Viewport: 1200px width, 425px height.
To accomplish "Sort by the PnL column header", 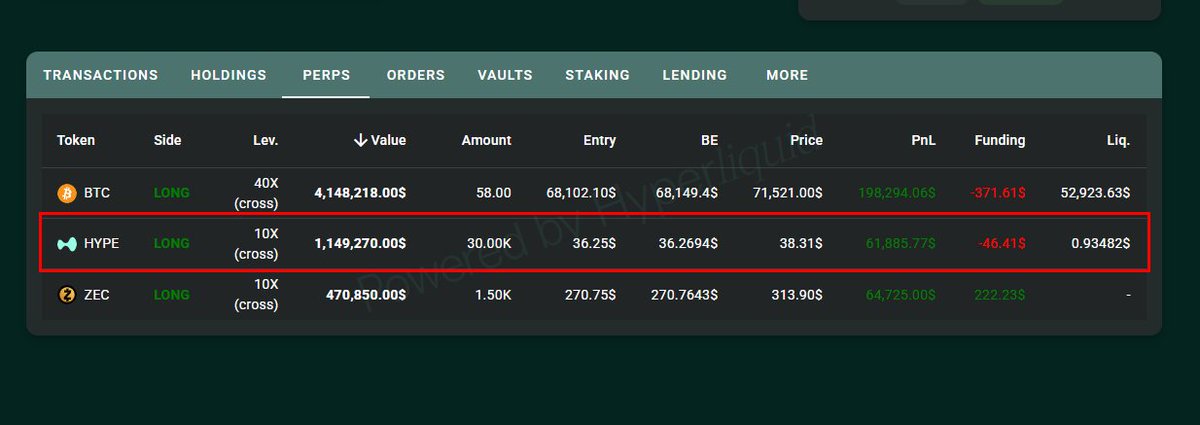I will (923, 140).
